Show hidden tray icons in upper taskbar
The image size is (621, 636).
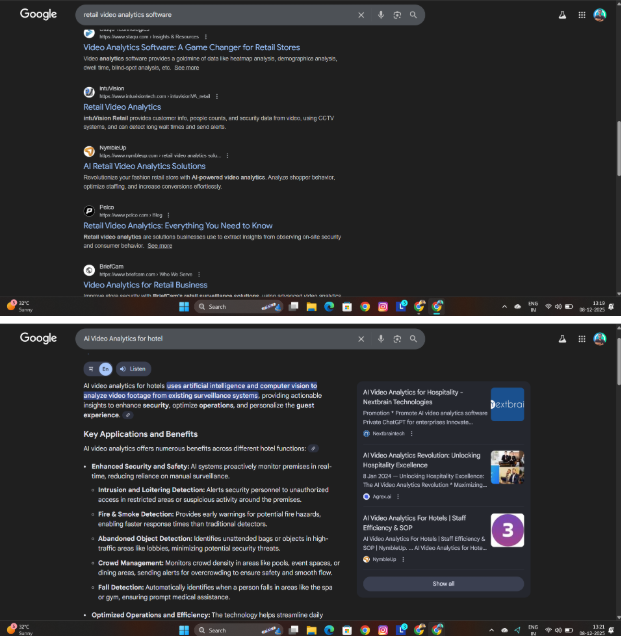[x=504, y=307]
